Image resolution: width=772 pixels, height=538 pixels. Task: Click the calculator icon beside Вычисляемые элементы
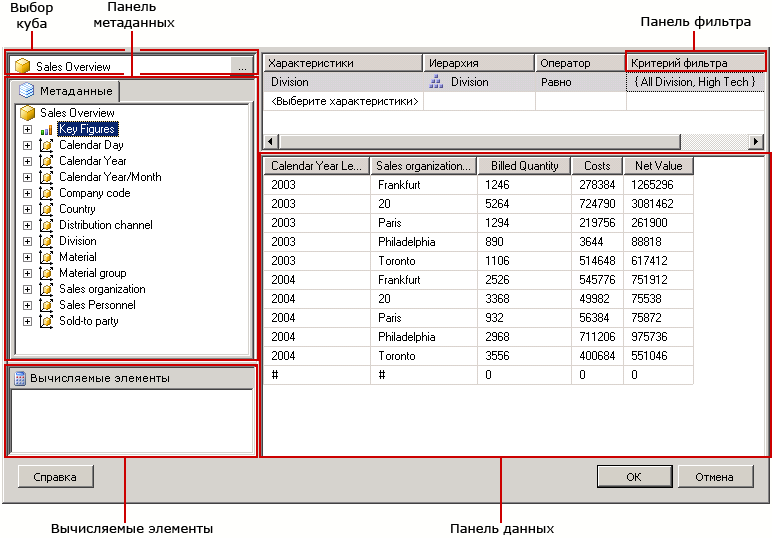(19, 378)
